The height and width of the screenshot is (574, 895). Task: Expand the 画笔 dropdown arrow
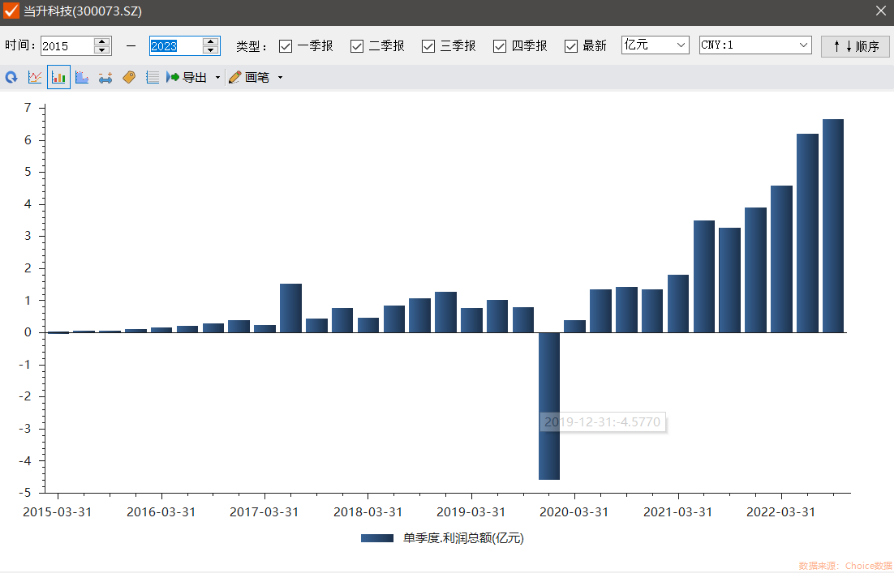coord(280,77)
